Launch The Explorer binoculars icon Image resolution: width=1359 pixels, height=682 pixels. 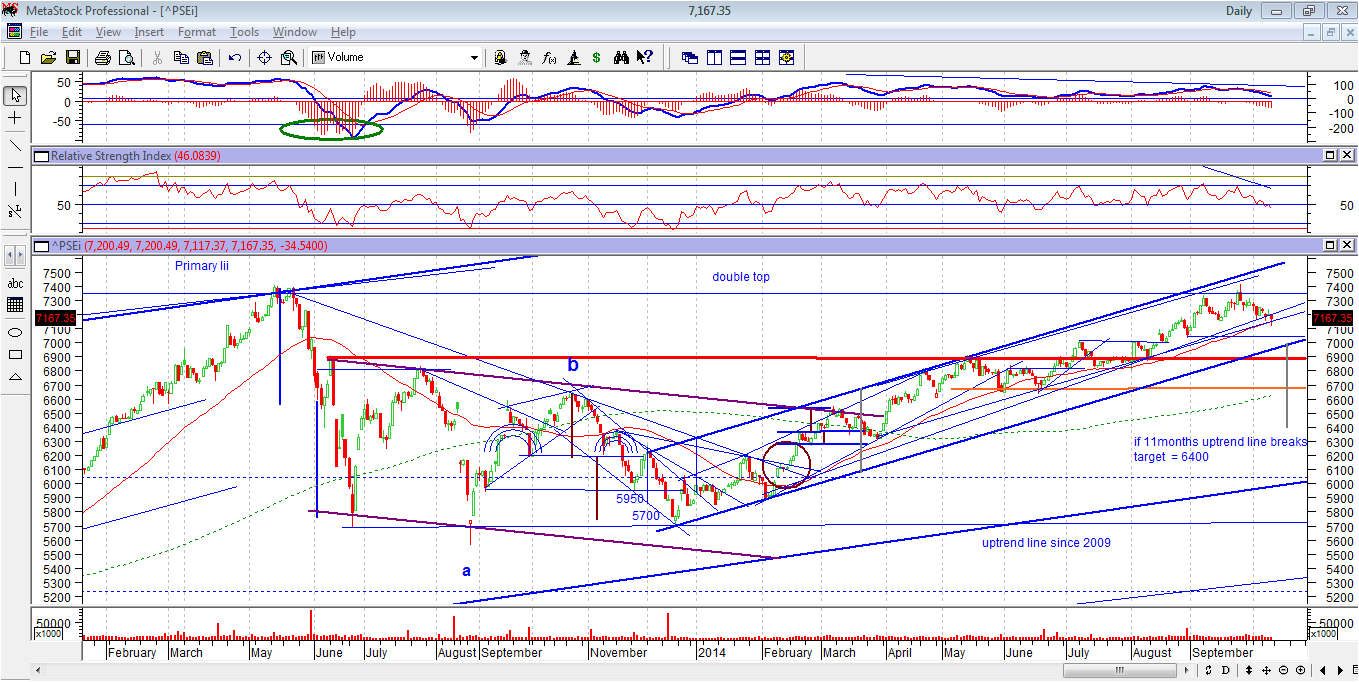(x=621, y=57)
